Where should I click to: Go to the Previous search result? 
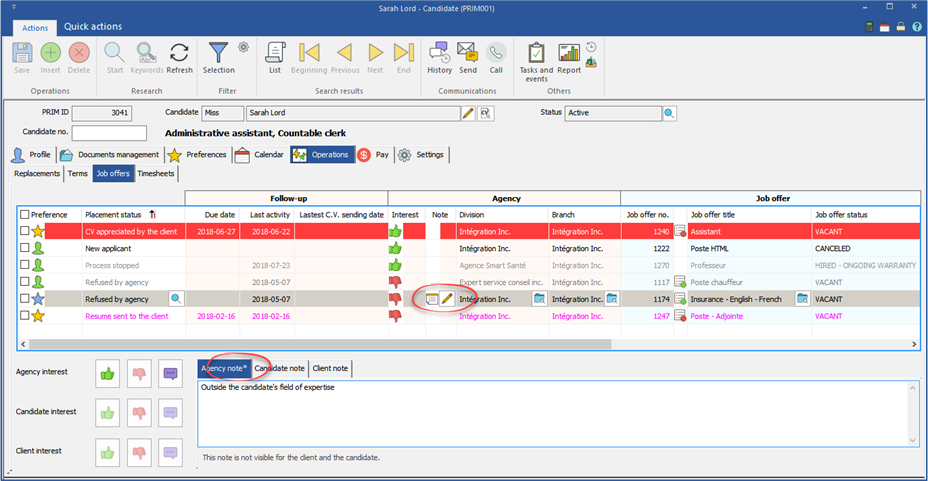[344, 53]
